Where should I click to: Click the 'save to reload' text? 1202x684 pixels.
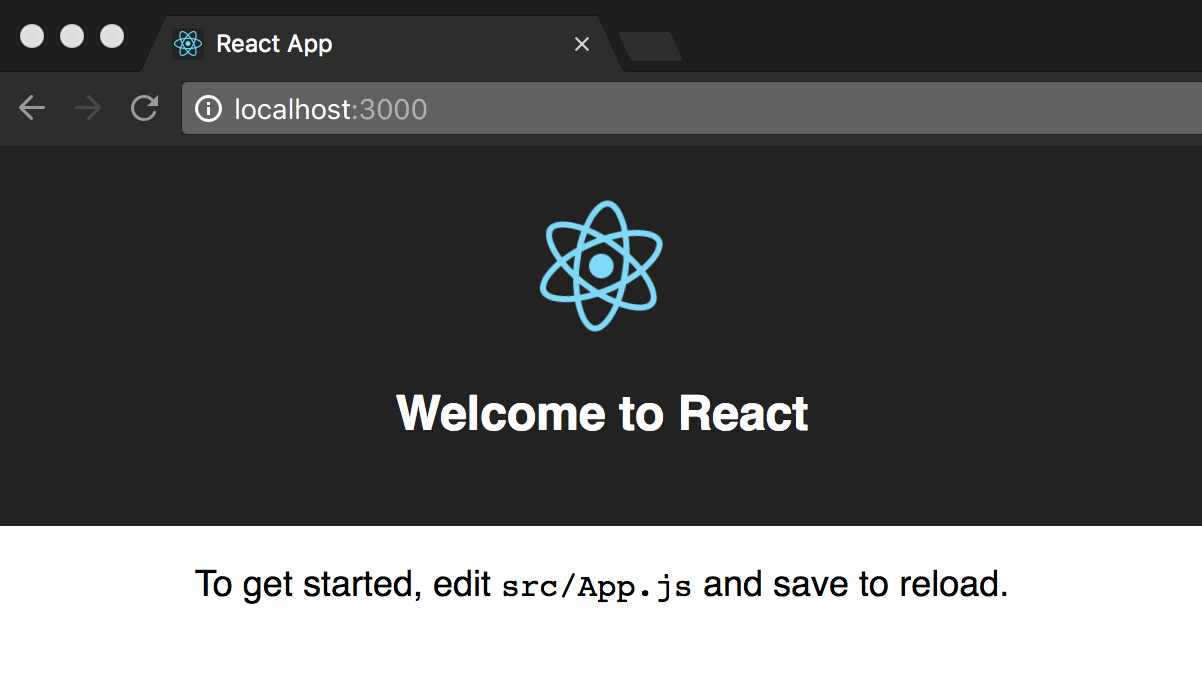(x=890, y=584)
